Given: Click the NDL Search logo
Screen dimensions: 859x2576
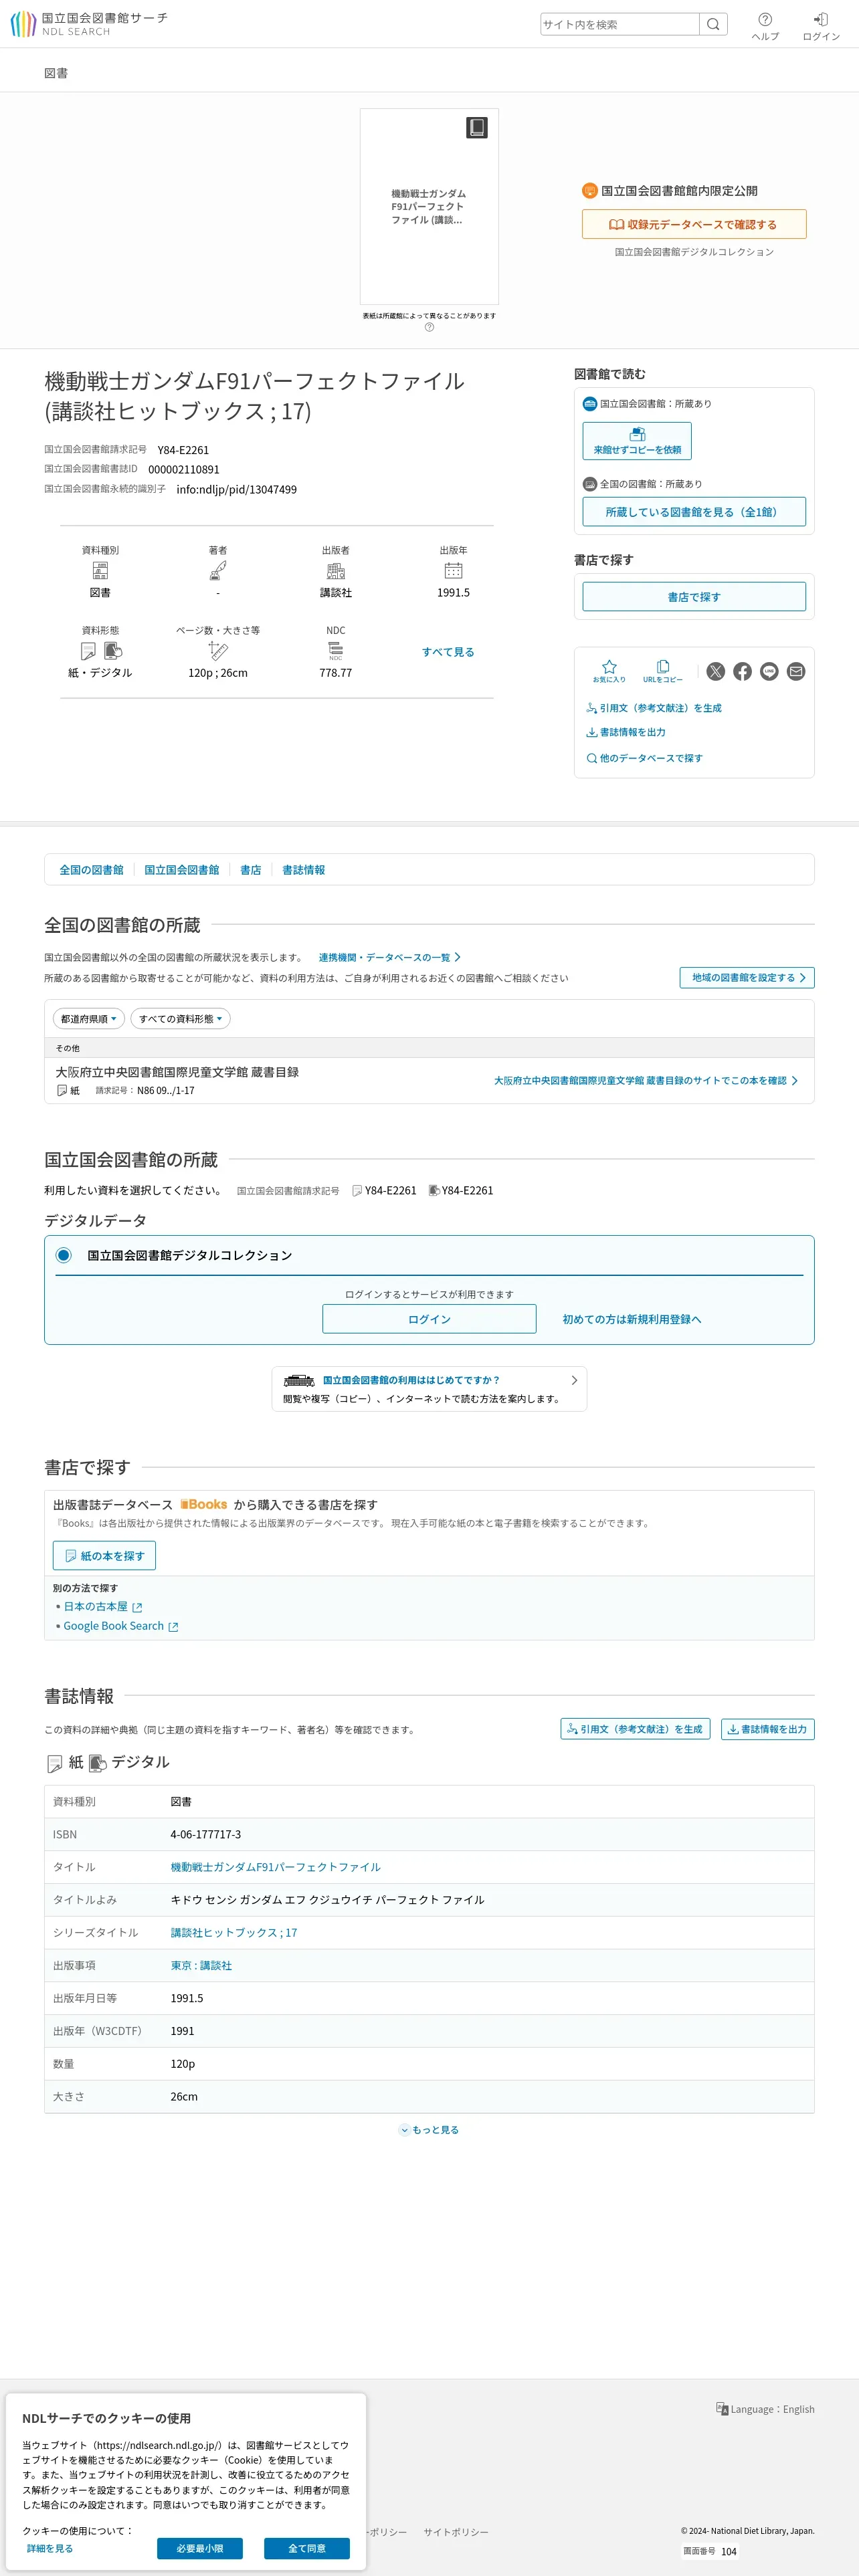Looking at the screenshot, I should click(x=89, y=24).
